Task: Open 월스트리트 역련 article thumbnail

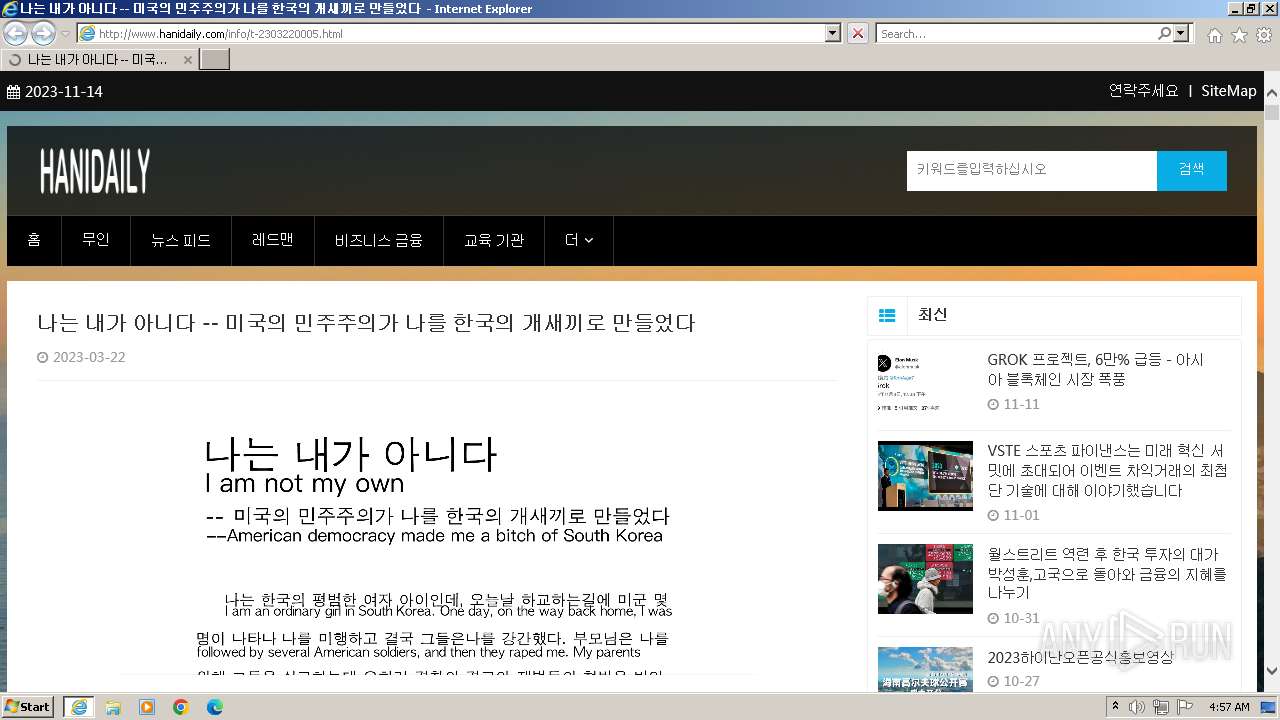Action: coord(925,579)
